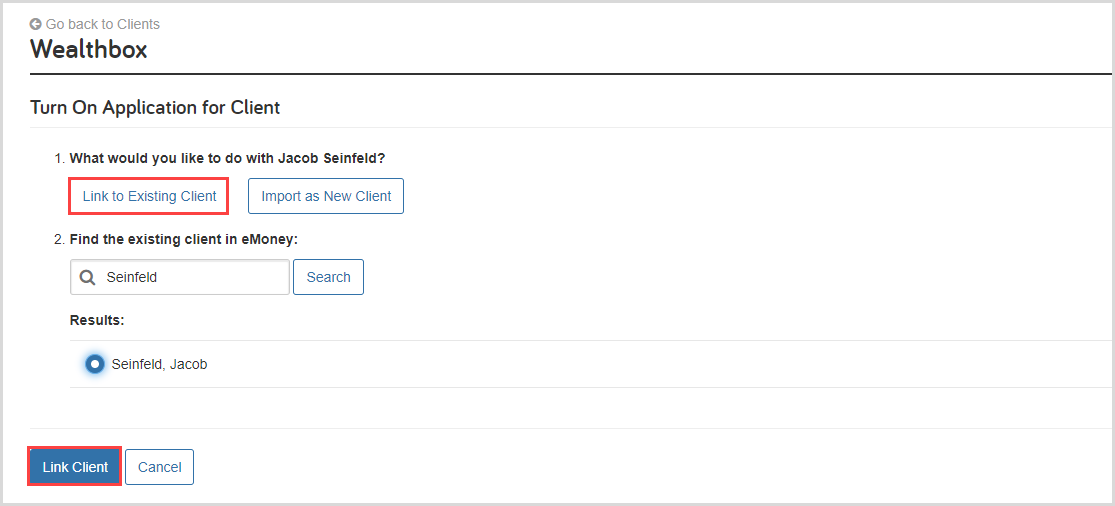Click the Seinfeld, Jacob result label
The height and width of the screenshot is (506, 1115).
pos(159,364)
